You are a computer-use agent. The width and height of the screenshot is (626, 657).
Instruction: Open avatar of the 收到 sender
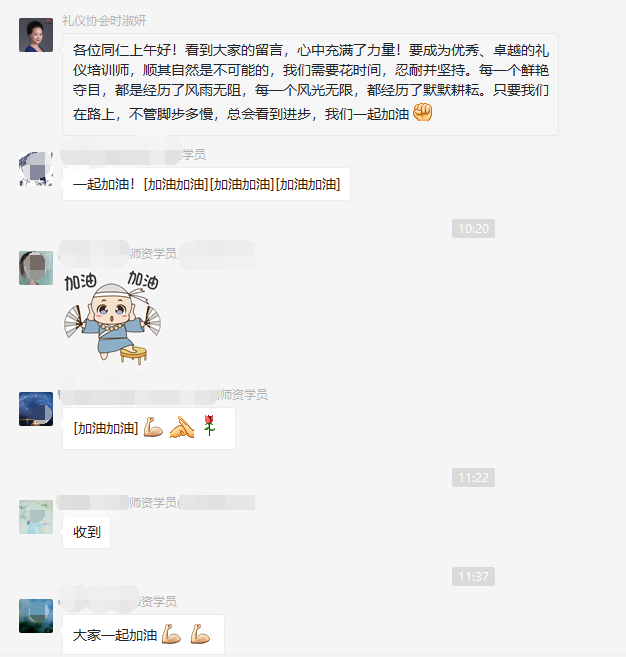pos(36,517)
